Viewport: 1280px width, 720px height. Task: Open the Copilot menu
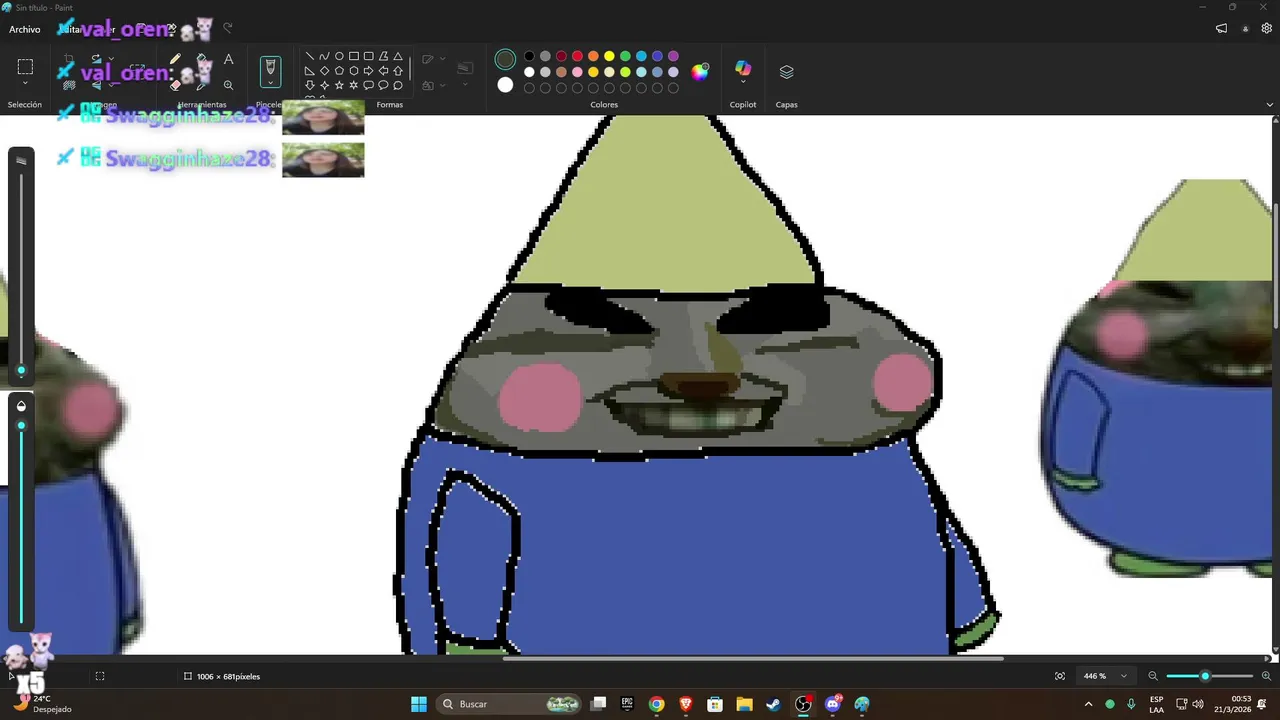(x=743, y=71)
